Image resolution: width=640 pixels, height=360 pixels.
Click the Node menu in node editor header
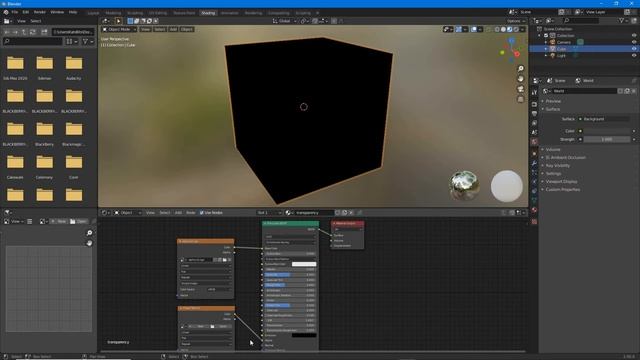[x=191, y=213]
